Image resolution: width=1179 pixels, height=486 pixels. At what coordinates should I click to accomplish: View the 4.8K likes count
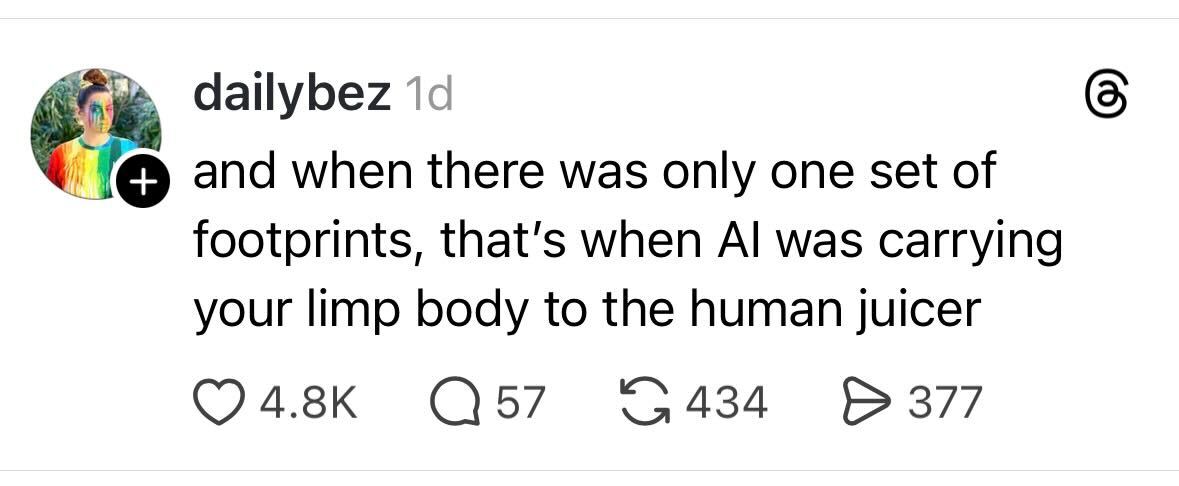306,403
